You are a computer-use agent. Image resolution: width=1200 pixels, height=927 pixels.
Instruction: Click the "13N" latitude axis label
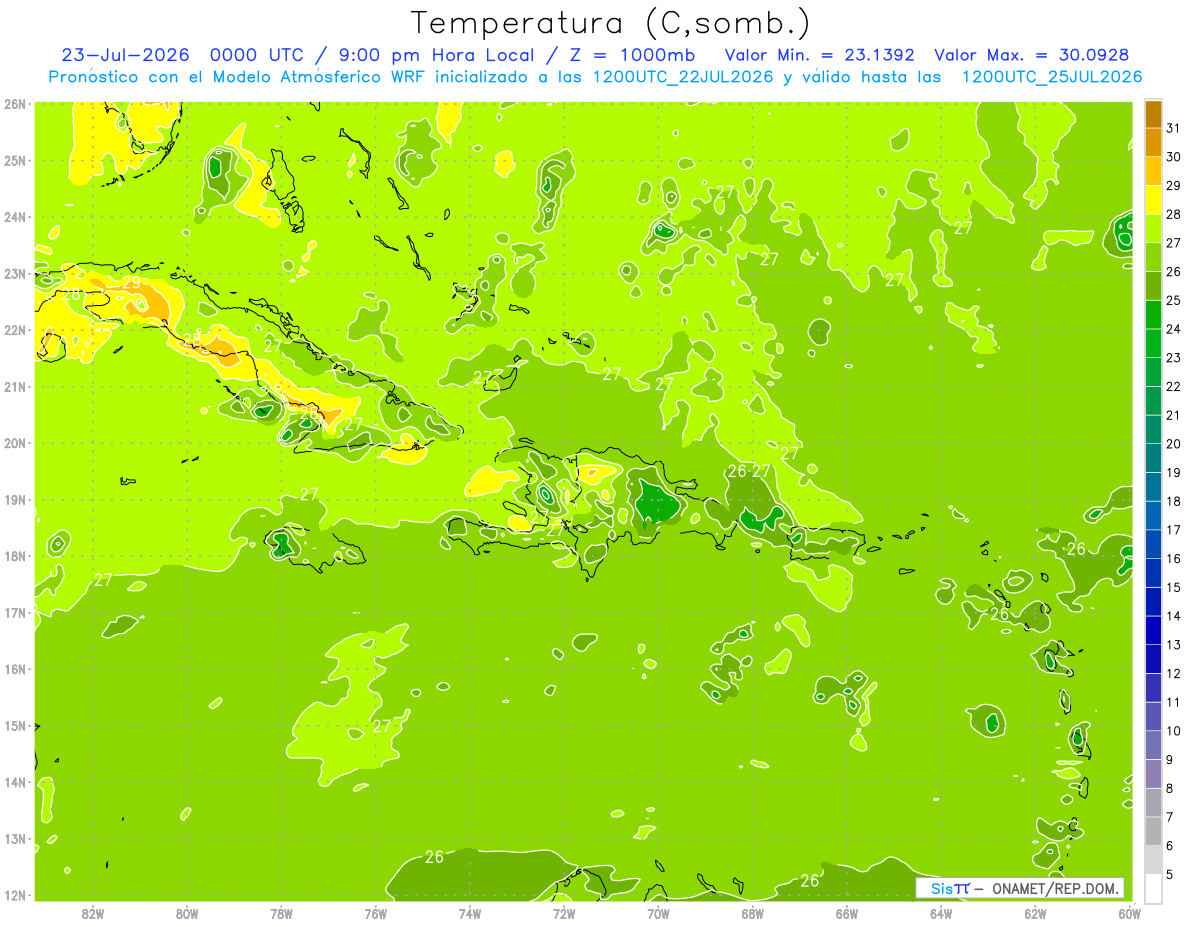pos(15,838)
